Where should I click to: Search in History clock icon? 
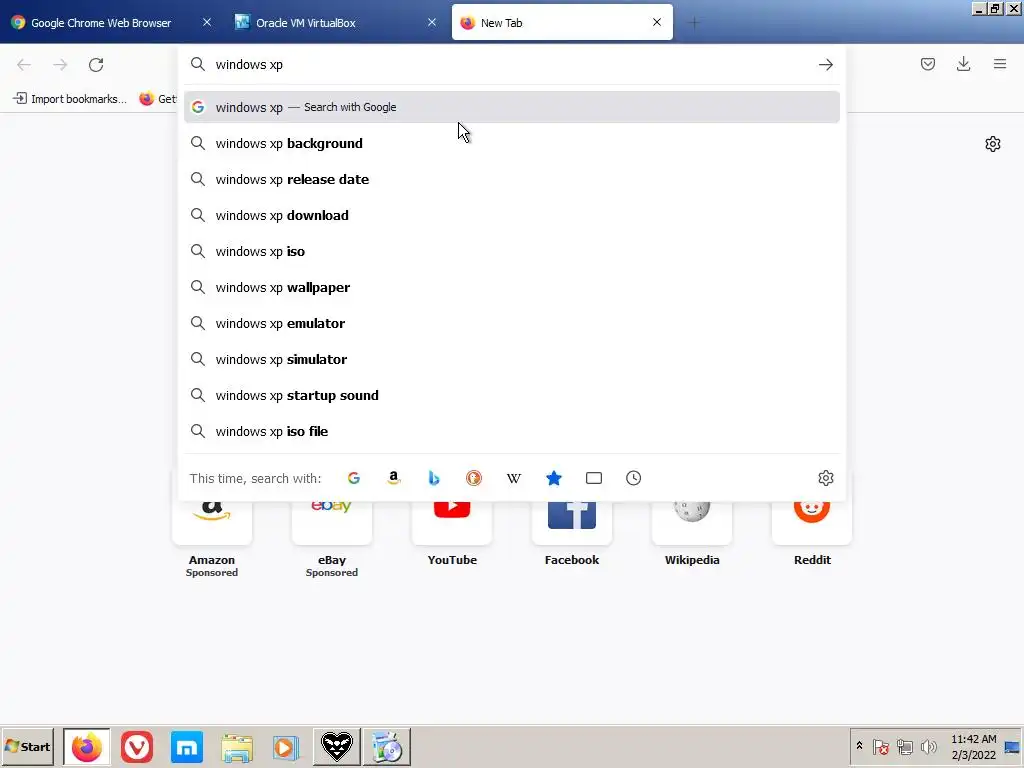633,478
